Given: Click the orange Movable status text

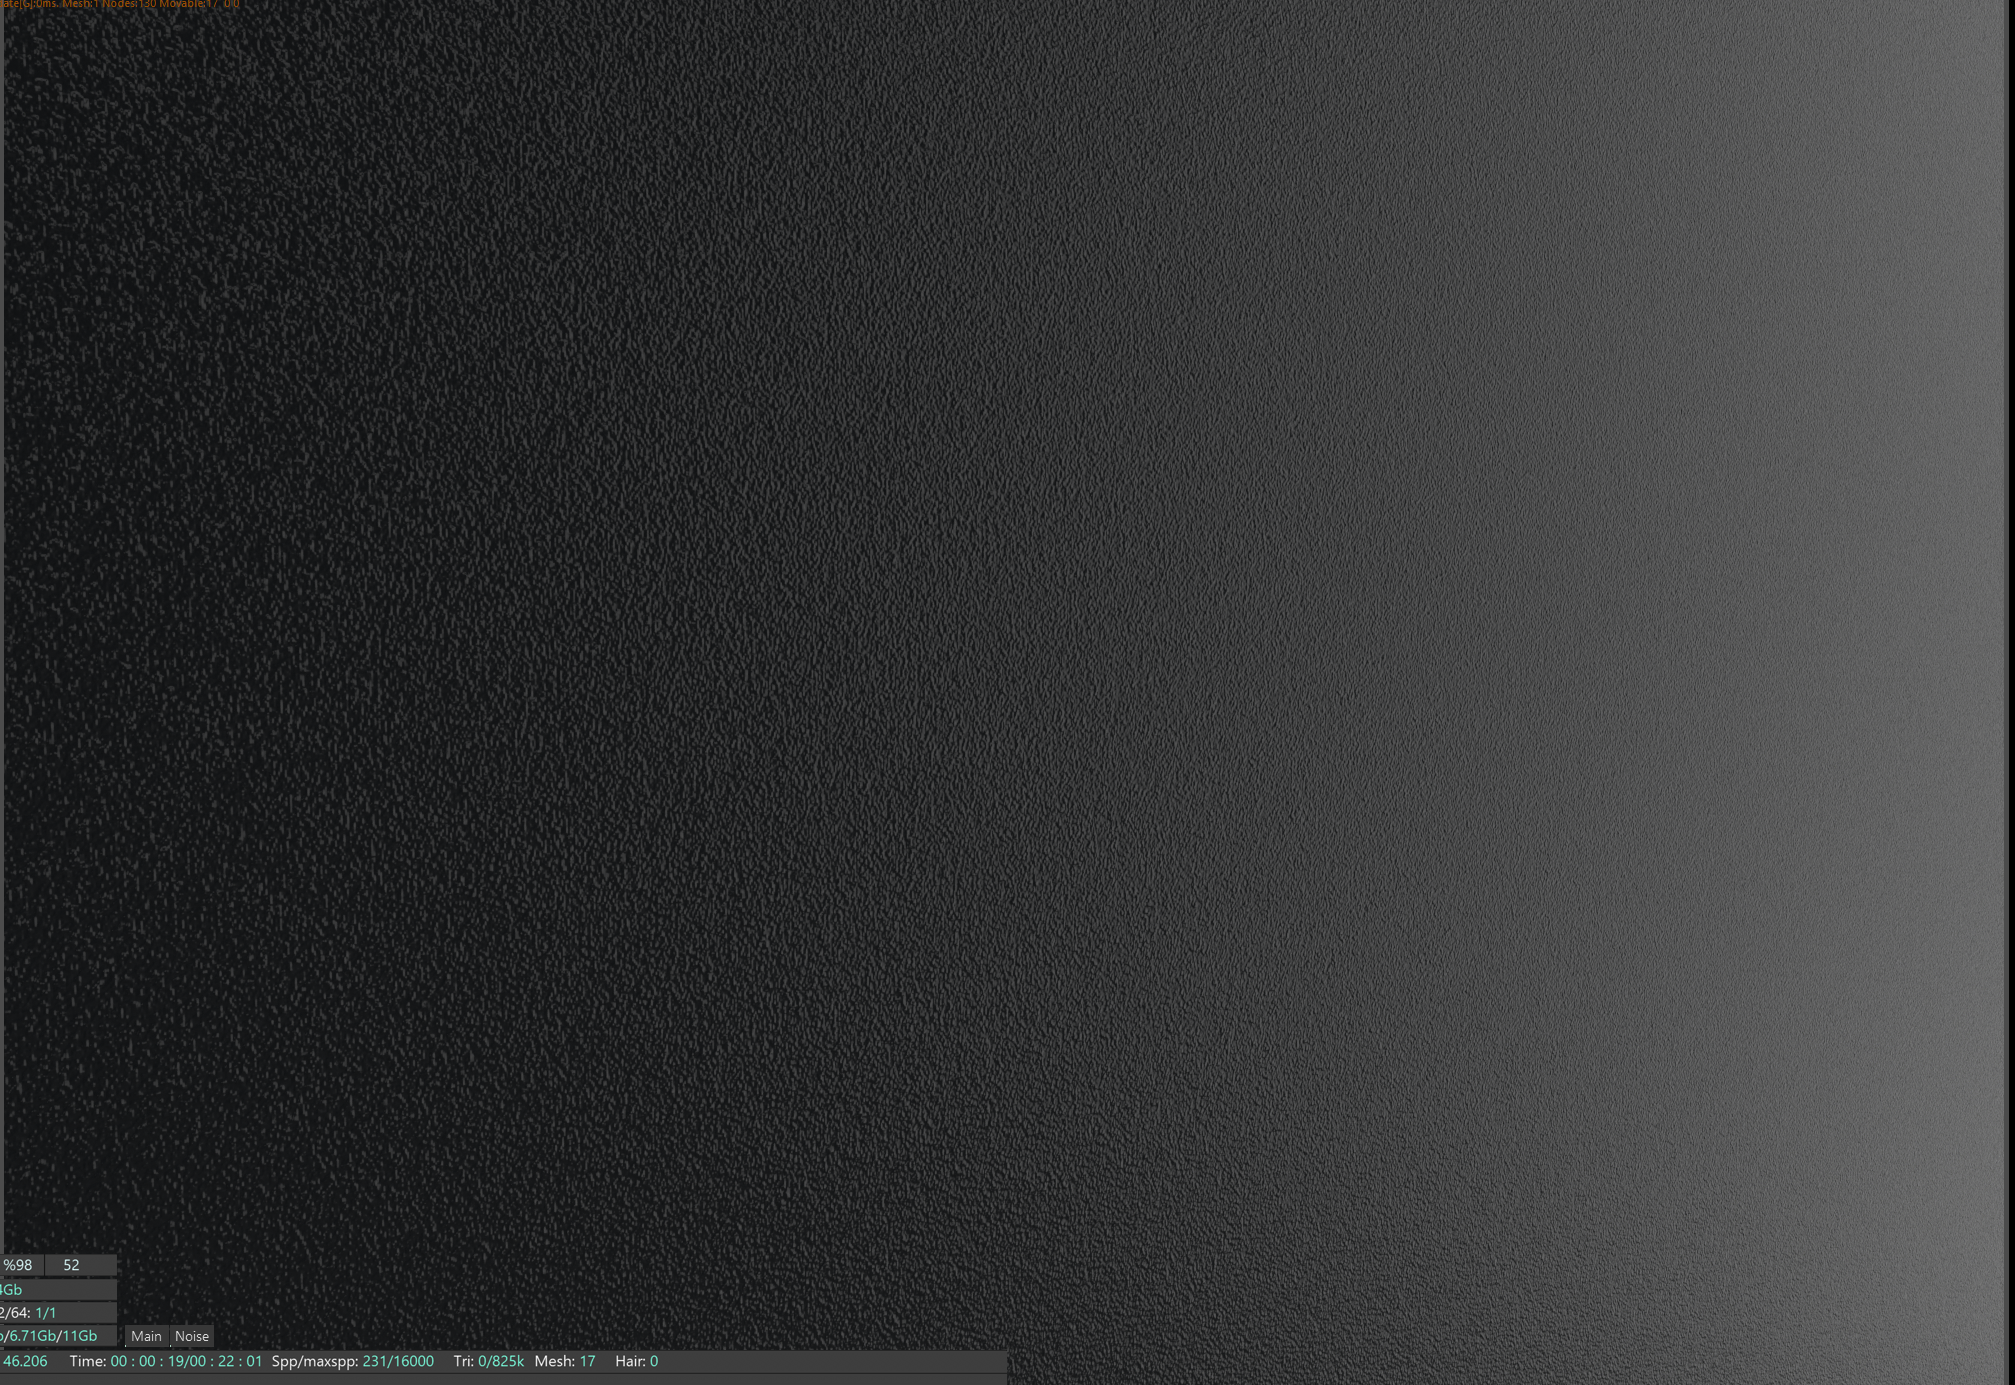Looking at the screenshot, I should [188, 4].
